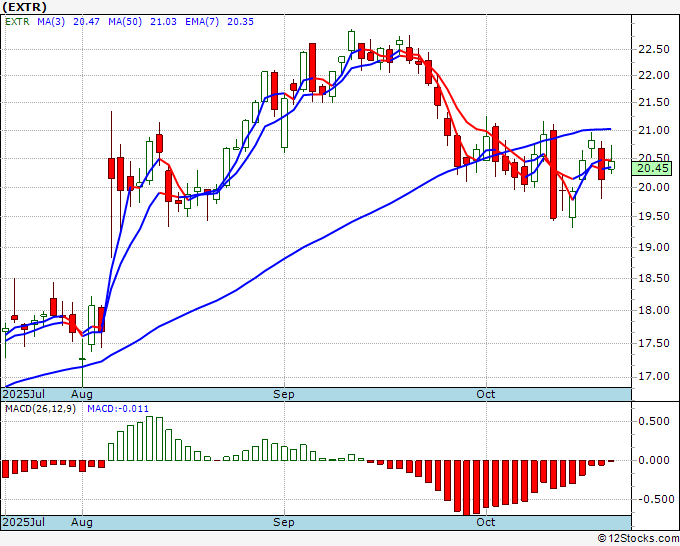The height and width of the screenshot is (546, 680).
Task: Click the 2025Jul label on price chart axis
Action: pyautogui.click(x=24, y=394)
